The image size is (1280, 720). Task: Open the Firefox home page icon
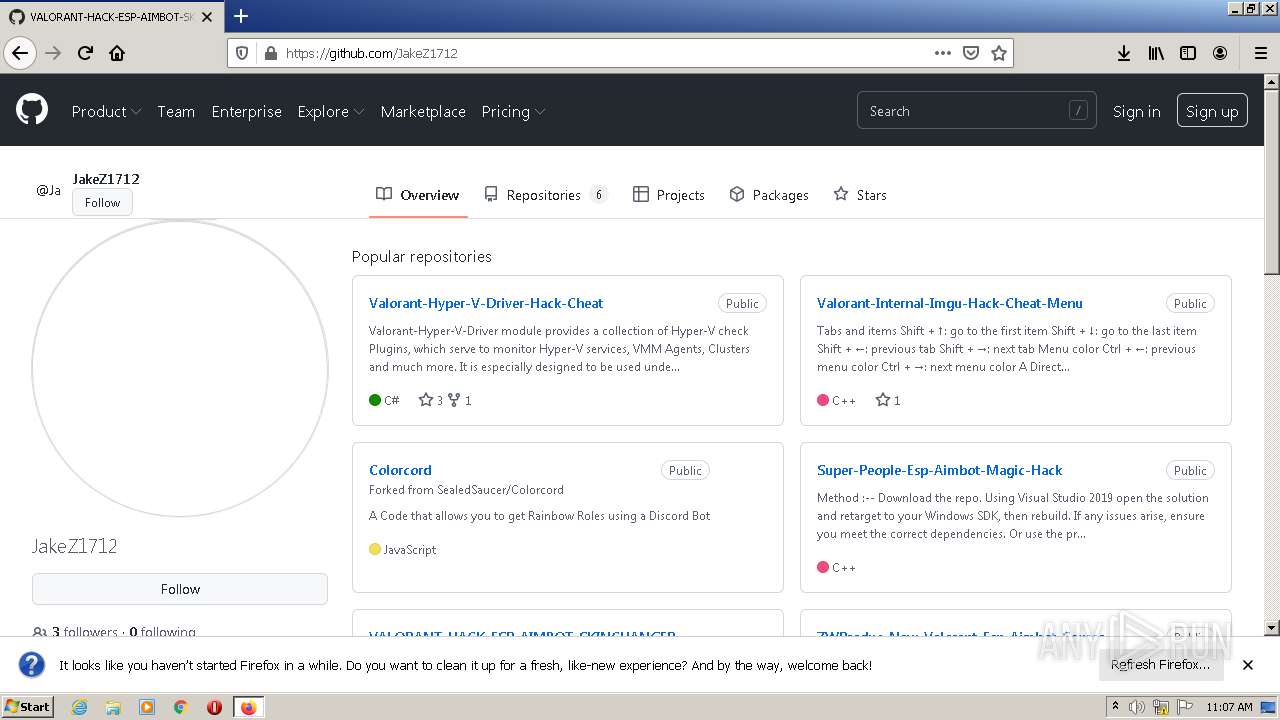point(117,53)
